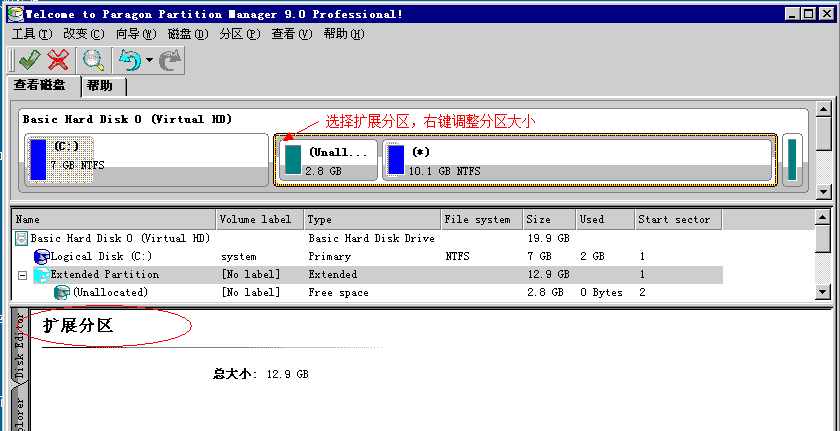
Task: Click the blue Undo arrow icon
Action: (129, 60)
